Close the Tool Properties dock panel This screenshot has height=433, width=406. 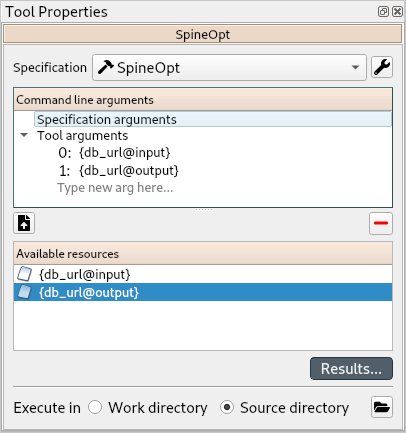pyautogui.click(x=397, y=12)
